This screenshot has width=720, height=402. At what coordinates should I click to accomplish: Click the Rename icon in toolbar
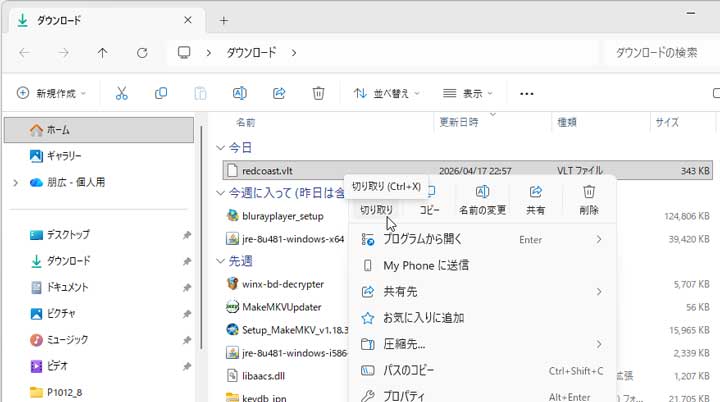(x=240, y=93)
